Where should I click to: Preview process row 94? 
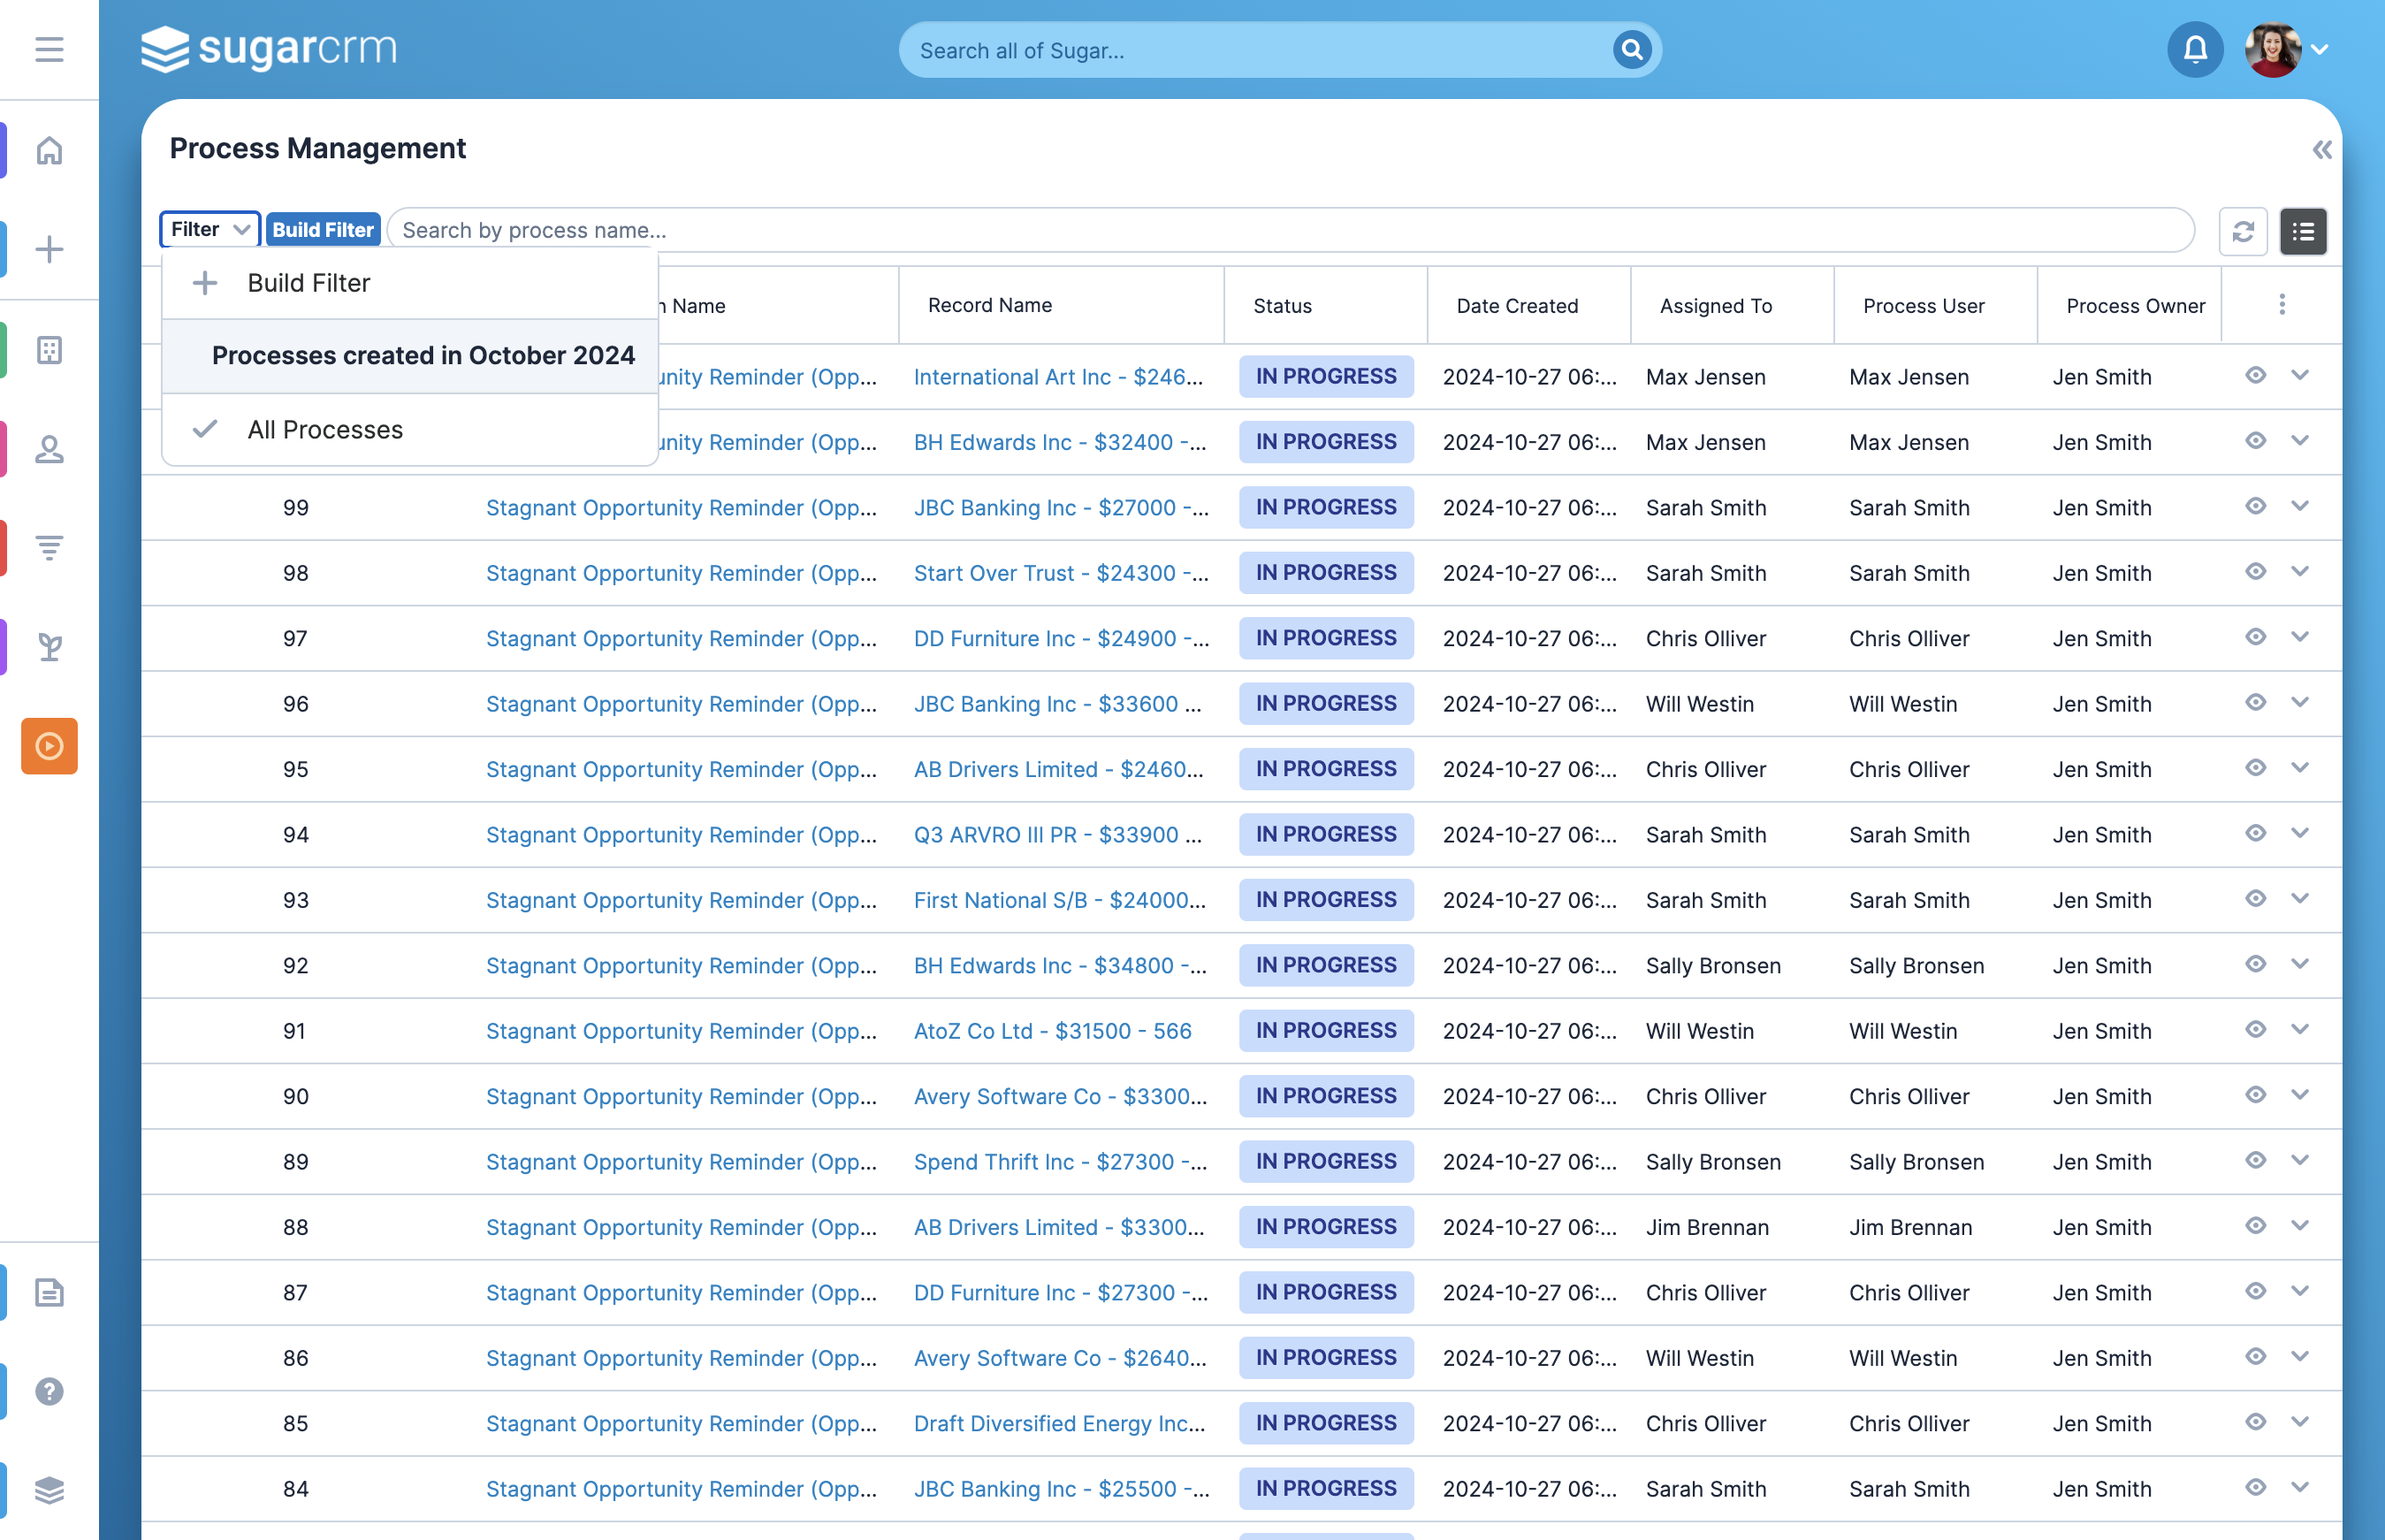pyautogui.click(x=2255, y=833)
